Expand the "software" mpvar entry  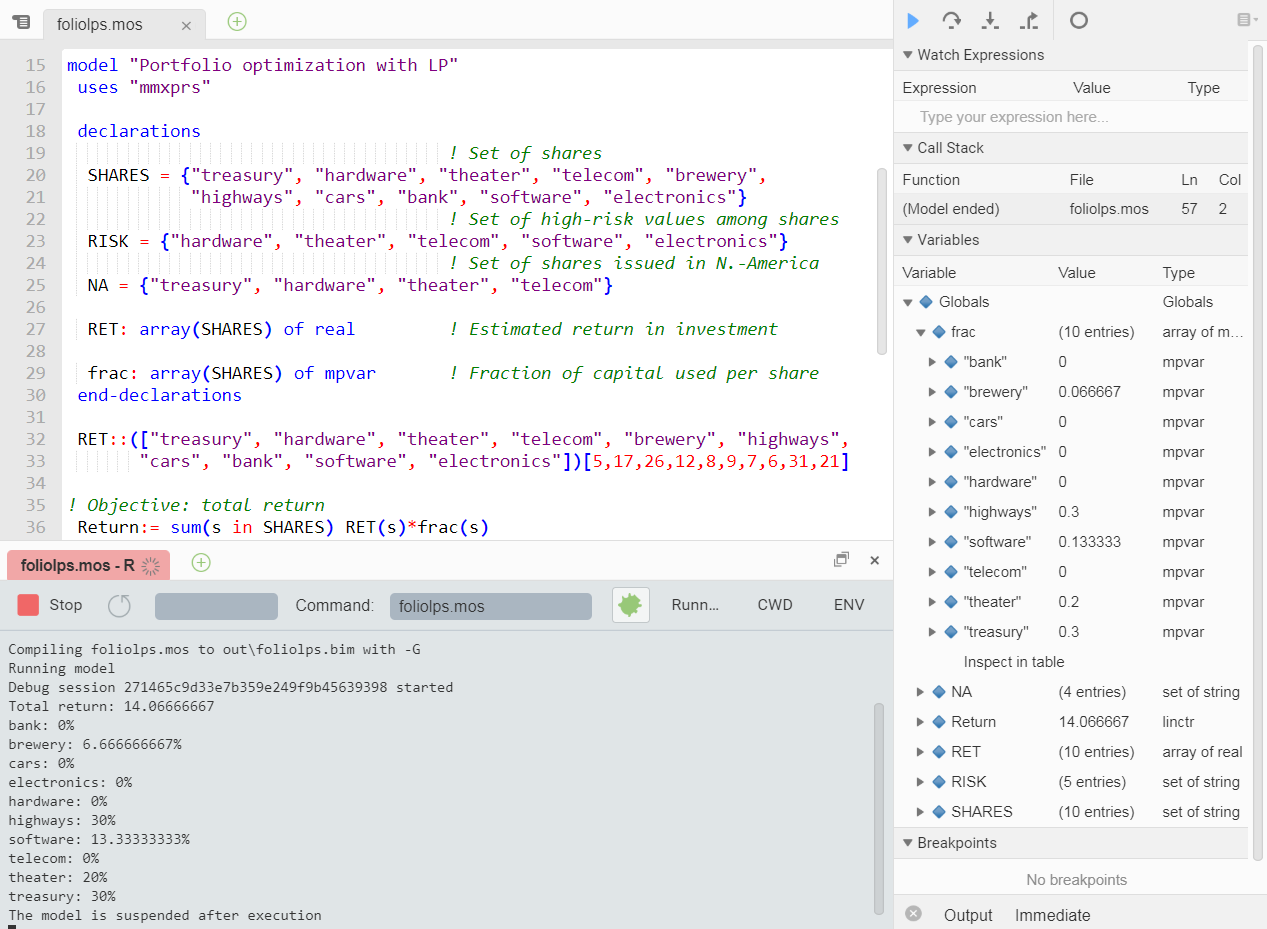pyautogui.click(x=933, y=542)
